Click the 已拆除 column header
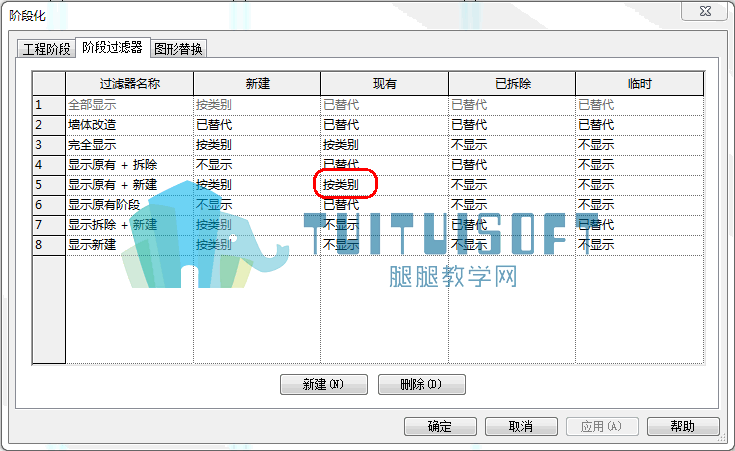Screen dimensions: 735x451 point(512,84)
